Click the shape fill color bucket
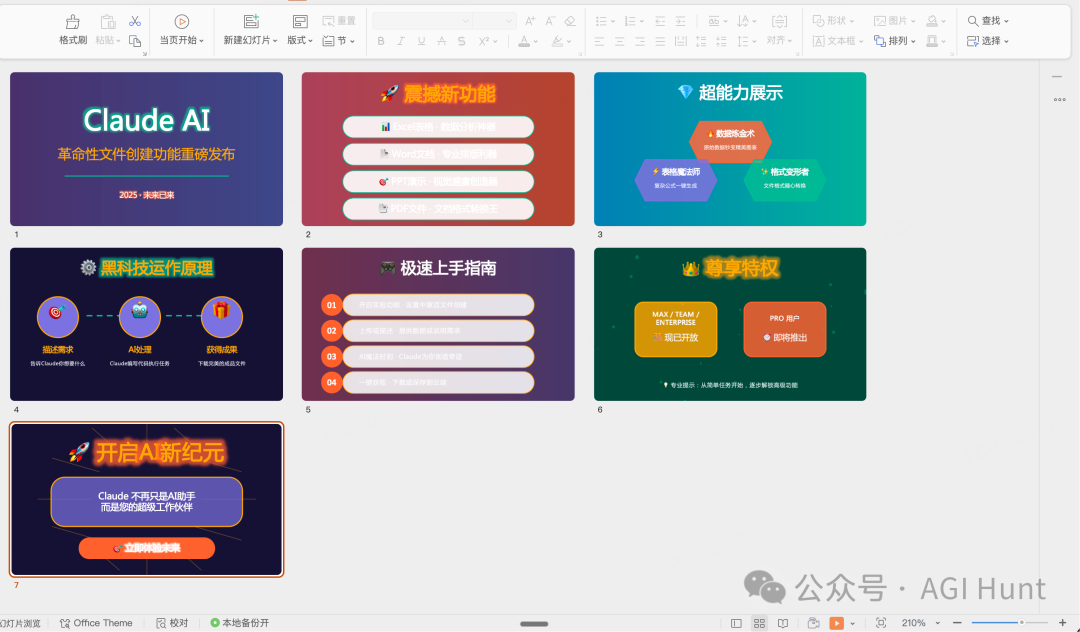 click(x=932, y=21)
